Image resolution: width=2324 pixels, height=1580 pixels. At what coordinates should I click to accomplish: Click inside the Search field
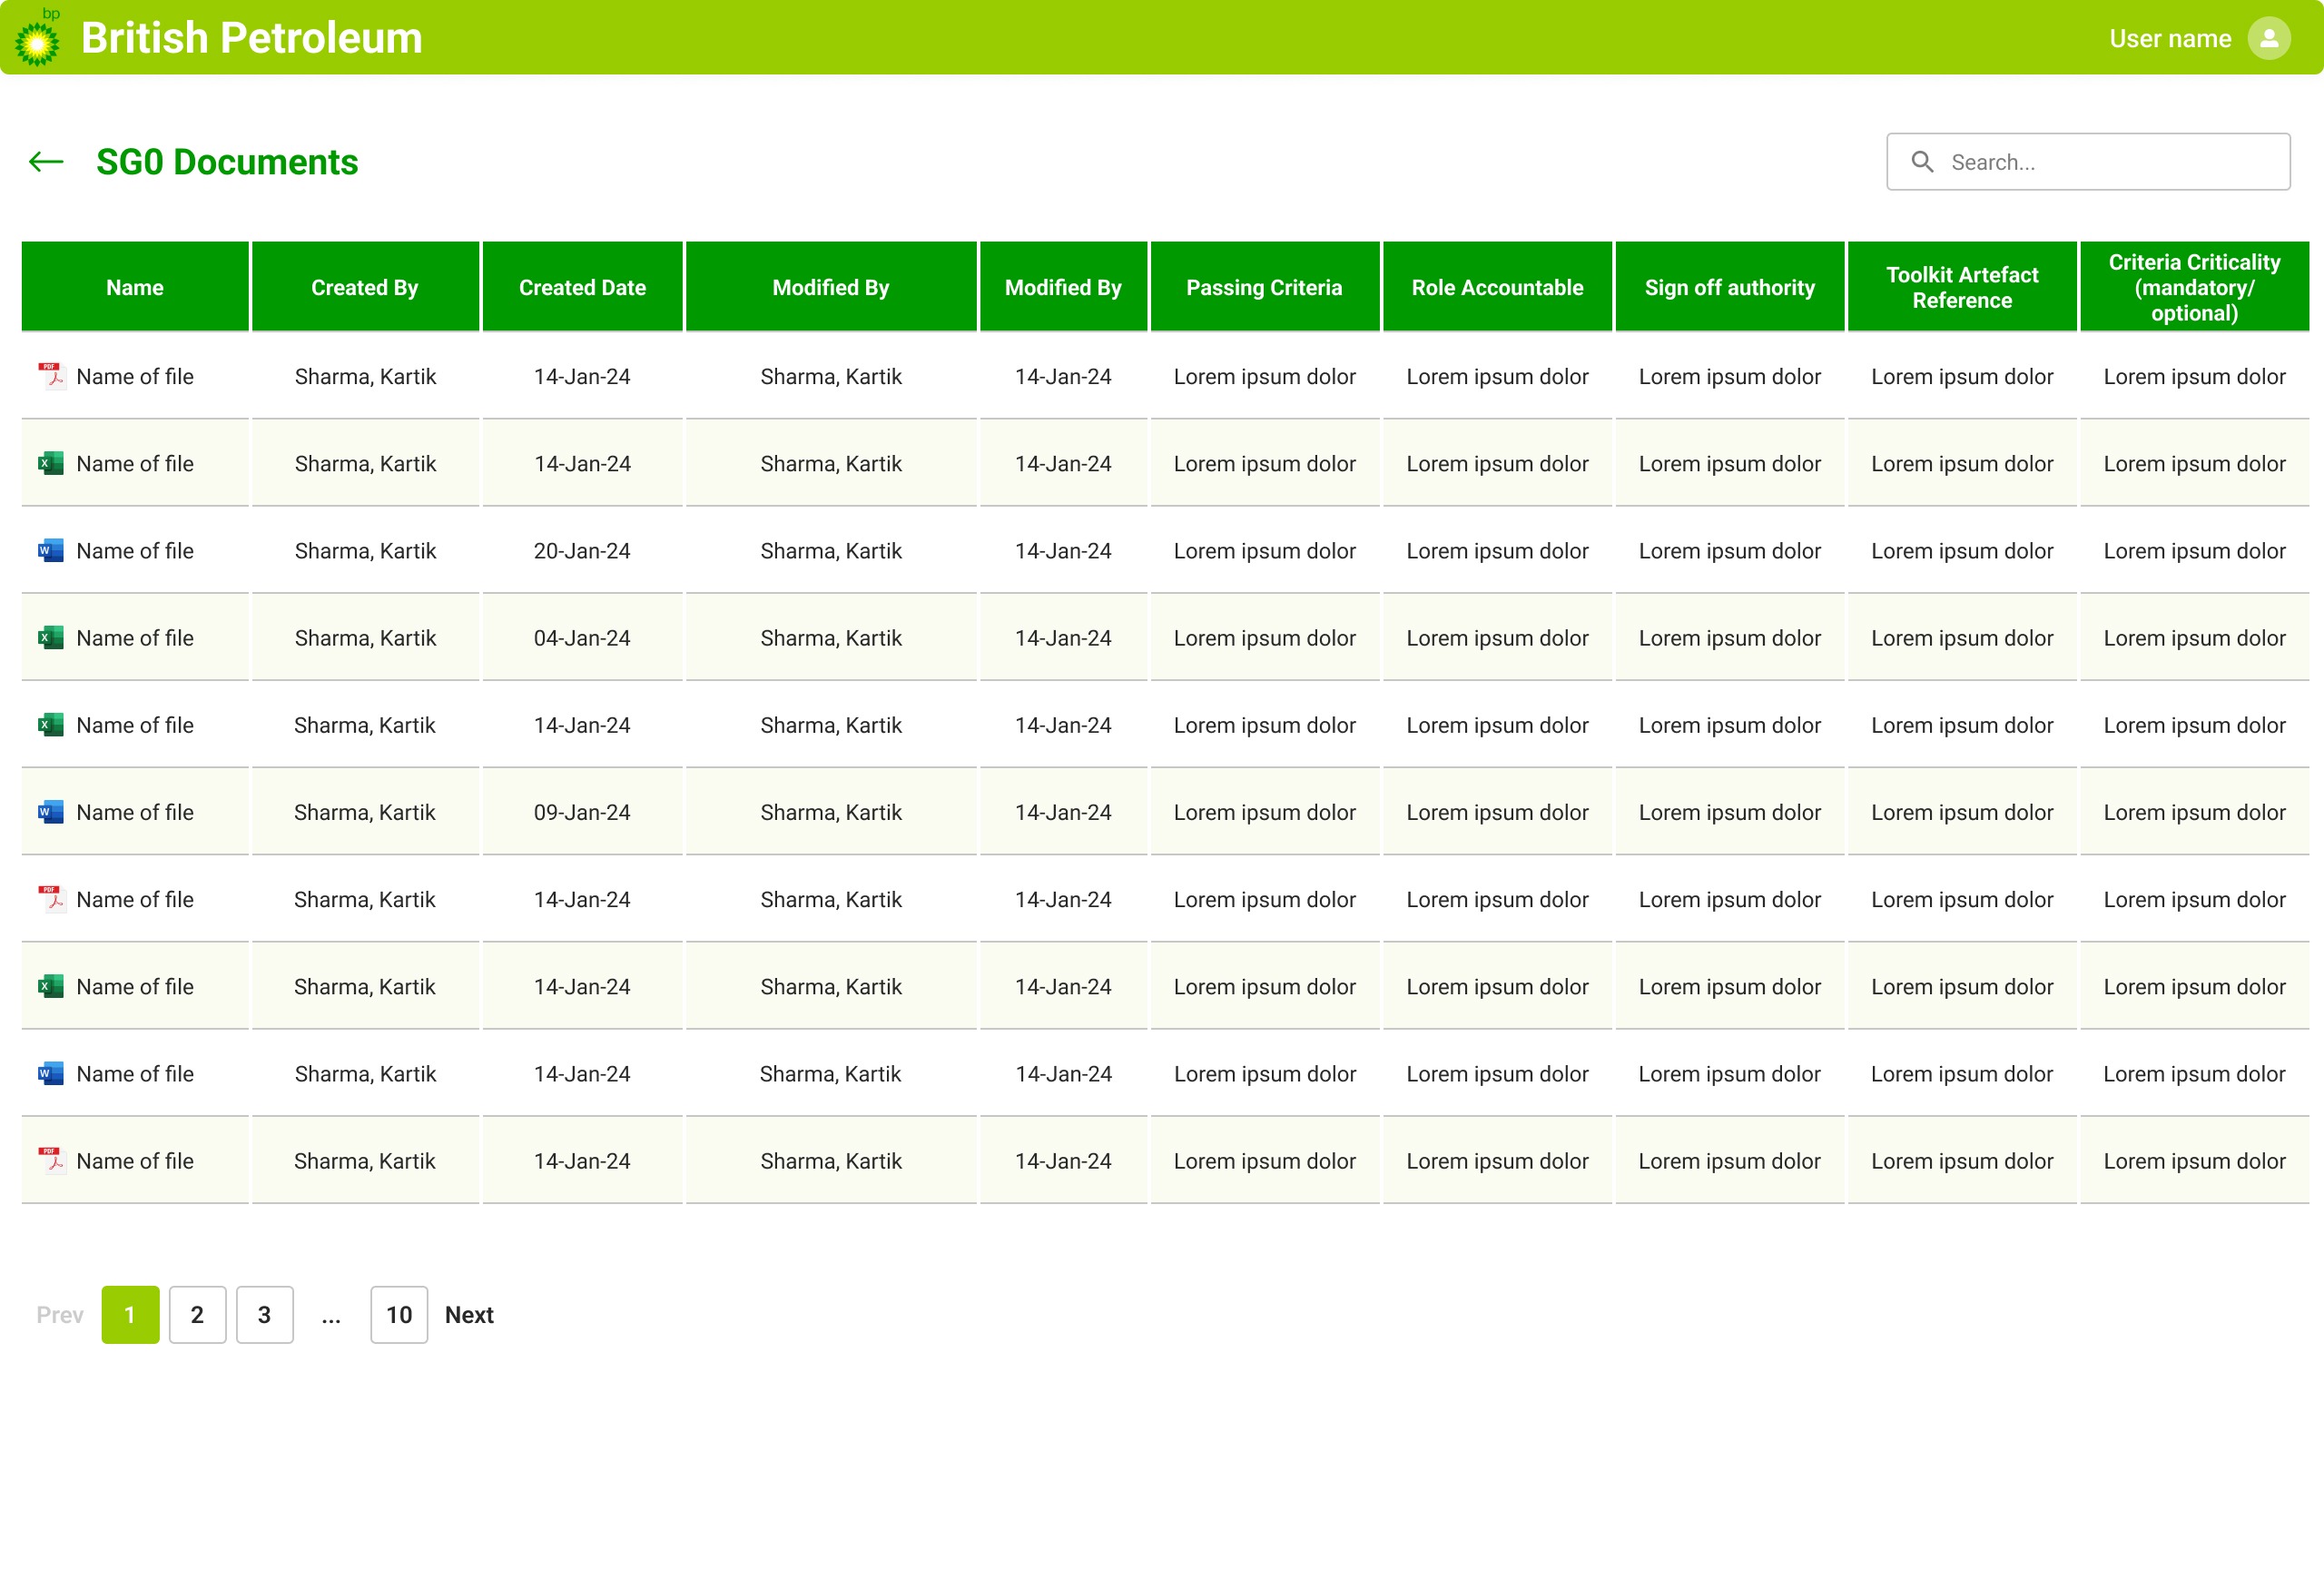pyautogui.click(x=2110, y=162)
